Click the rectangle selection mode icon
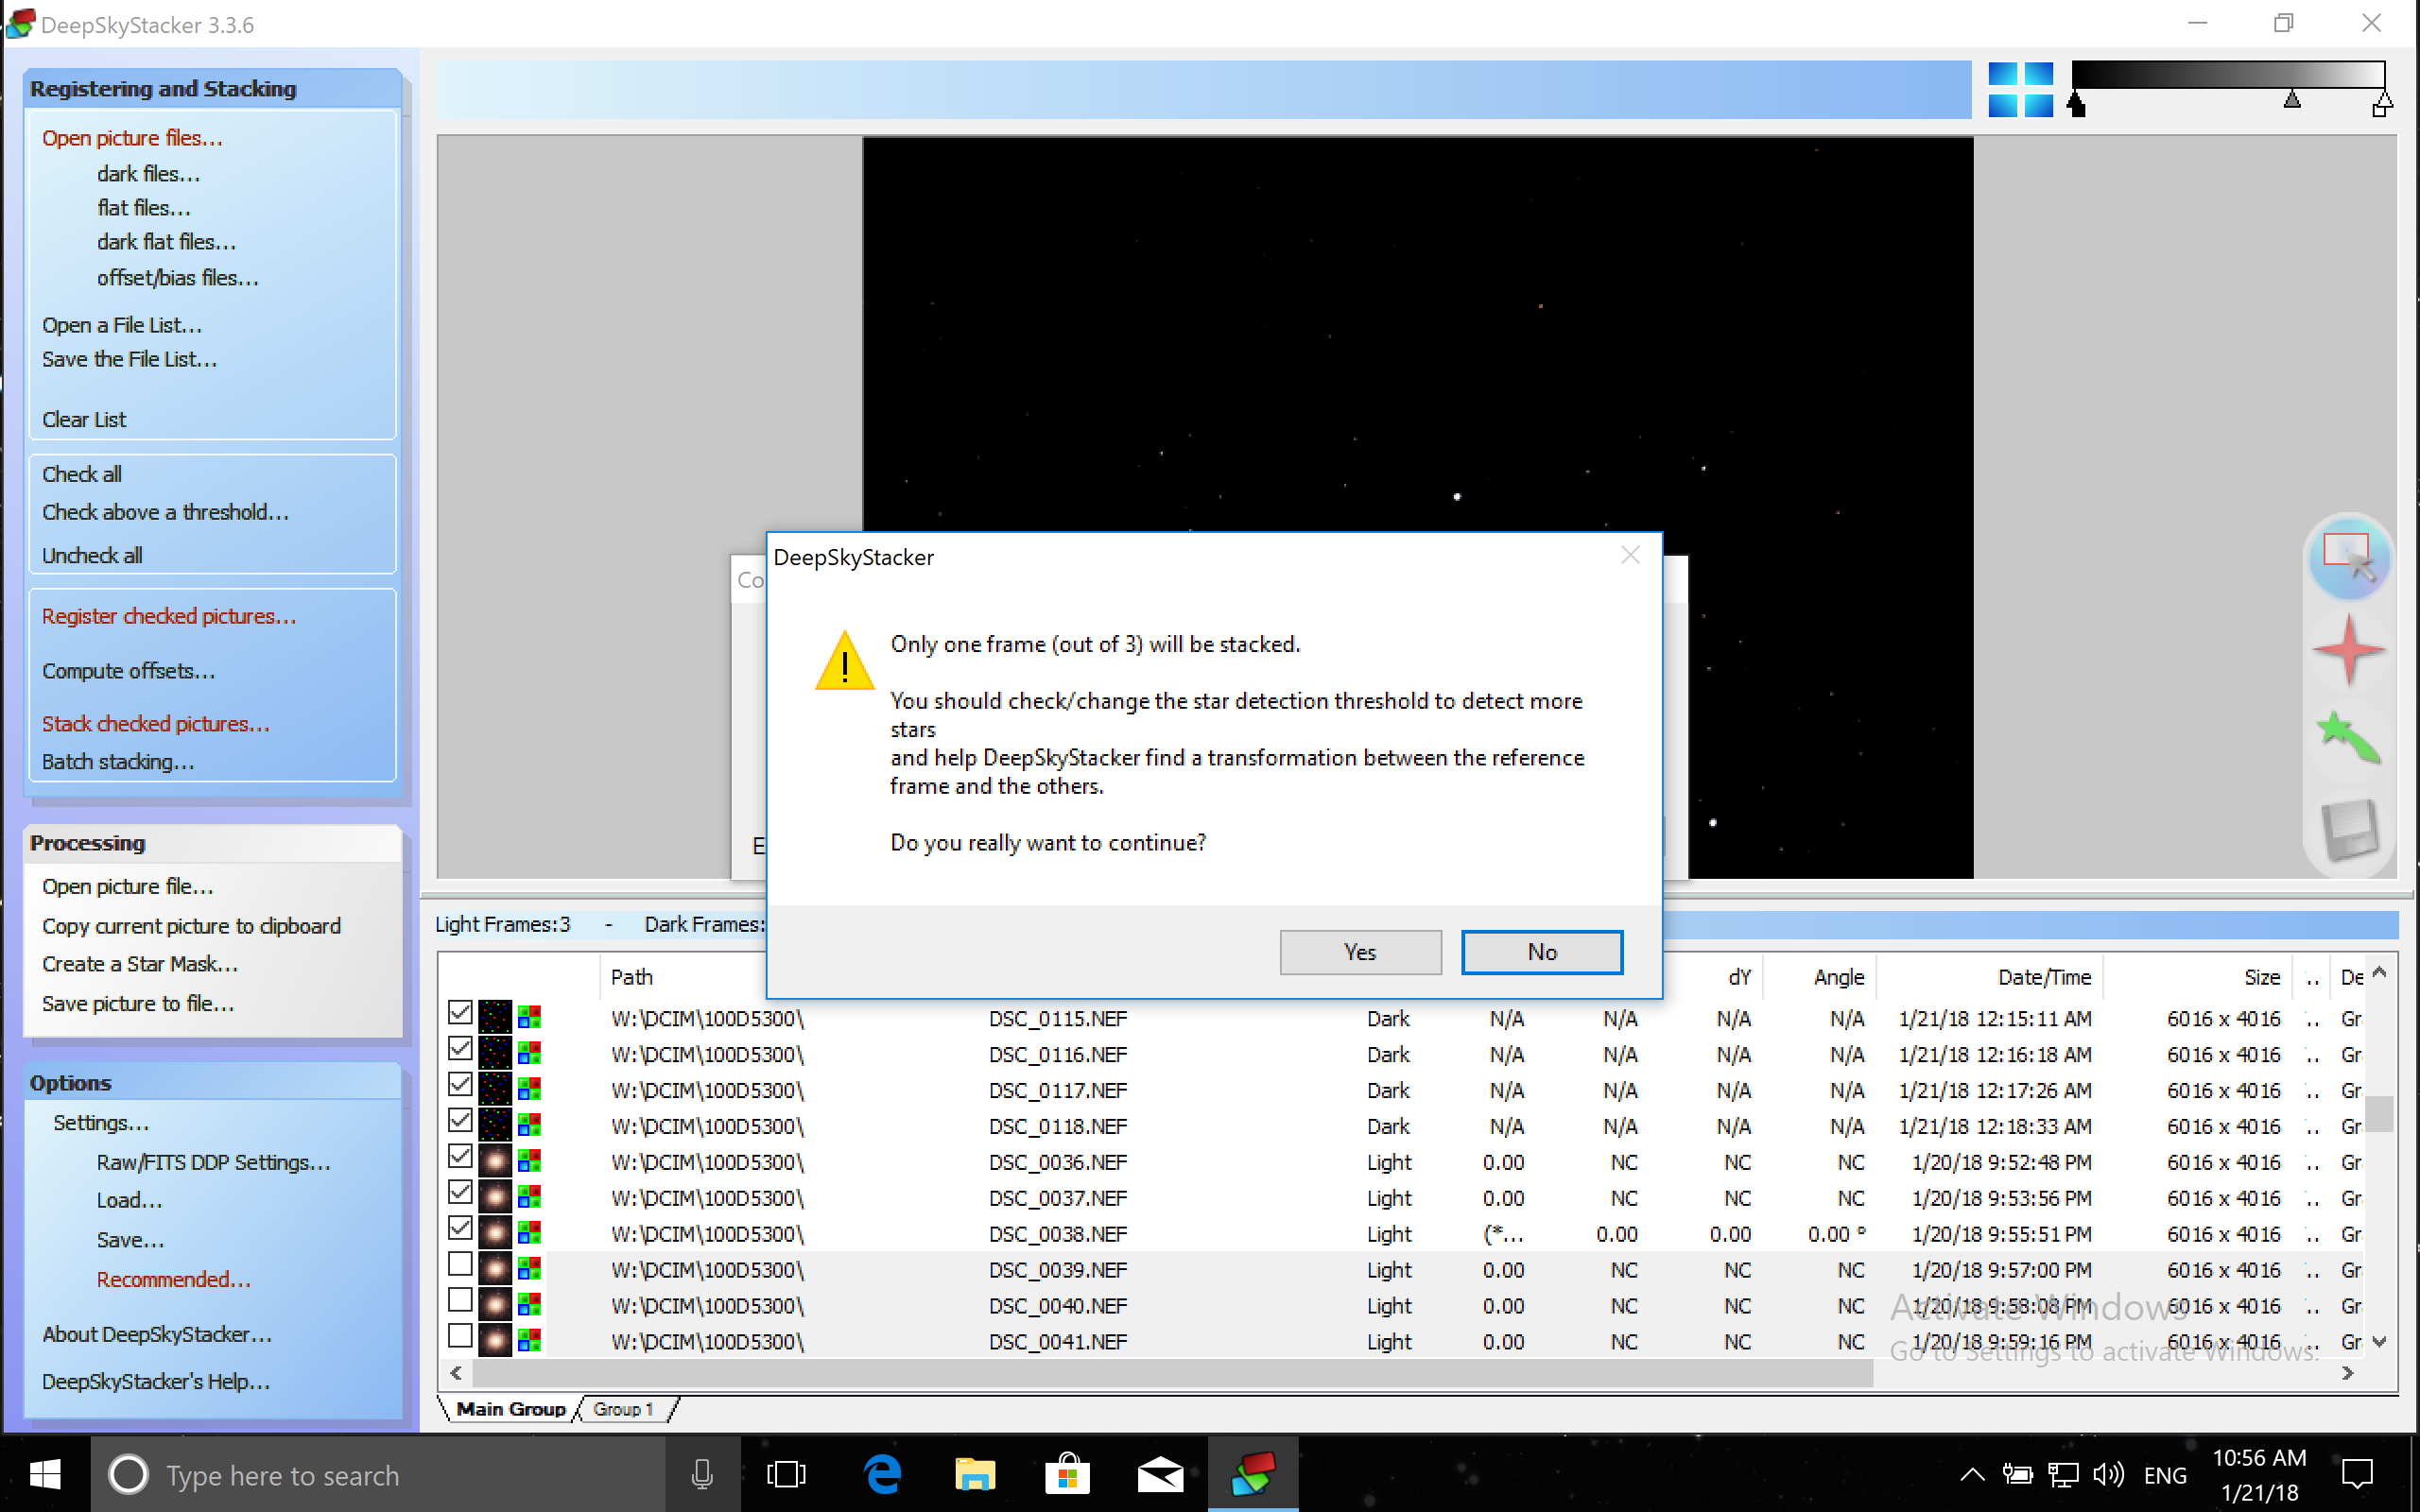This screenshot has height=1512, width=2420. (x=2348, y=558)
